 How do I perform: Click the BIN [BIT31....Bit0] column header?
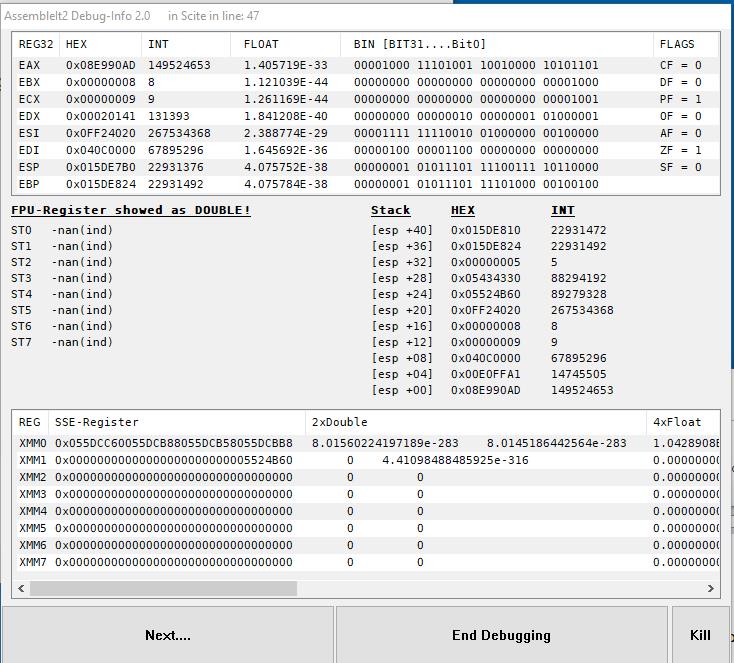[x=498, y=44]
